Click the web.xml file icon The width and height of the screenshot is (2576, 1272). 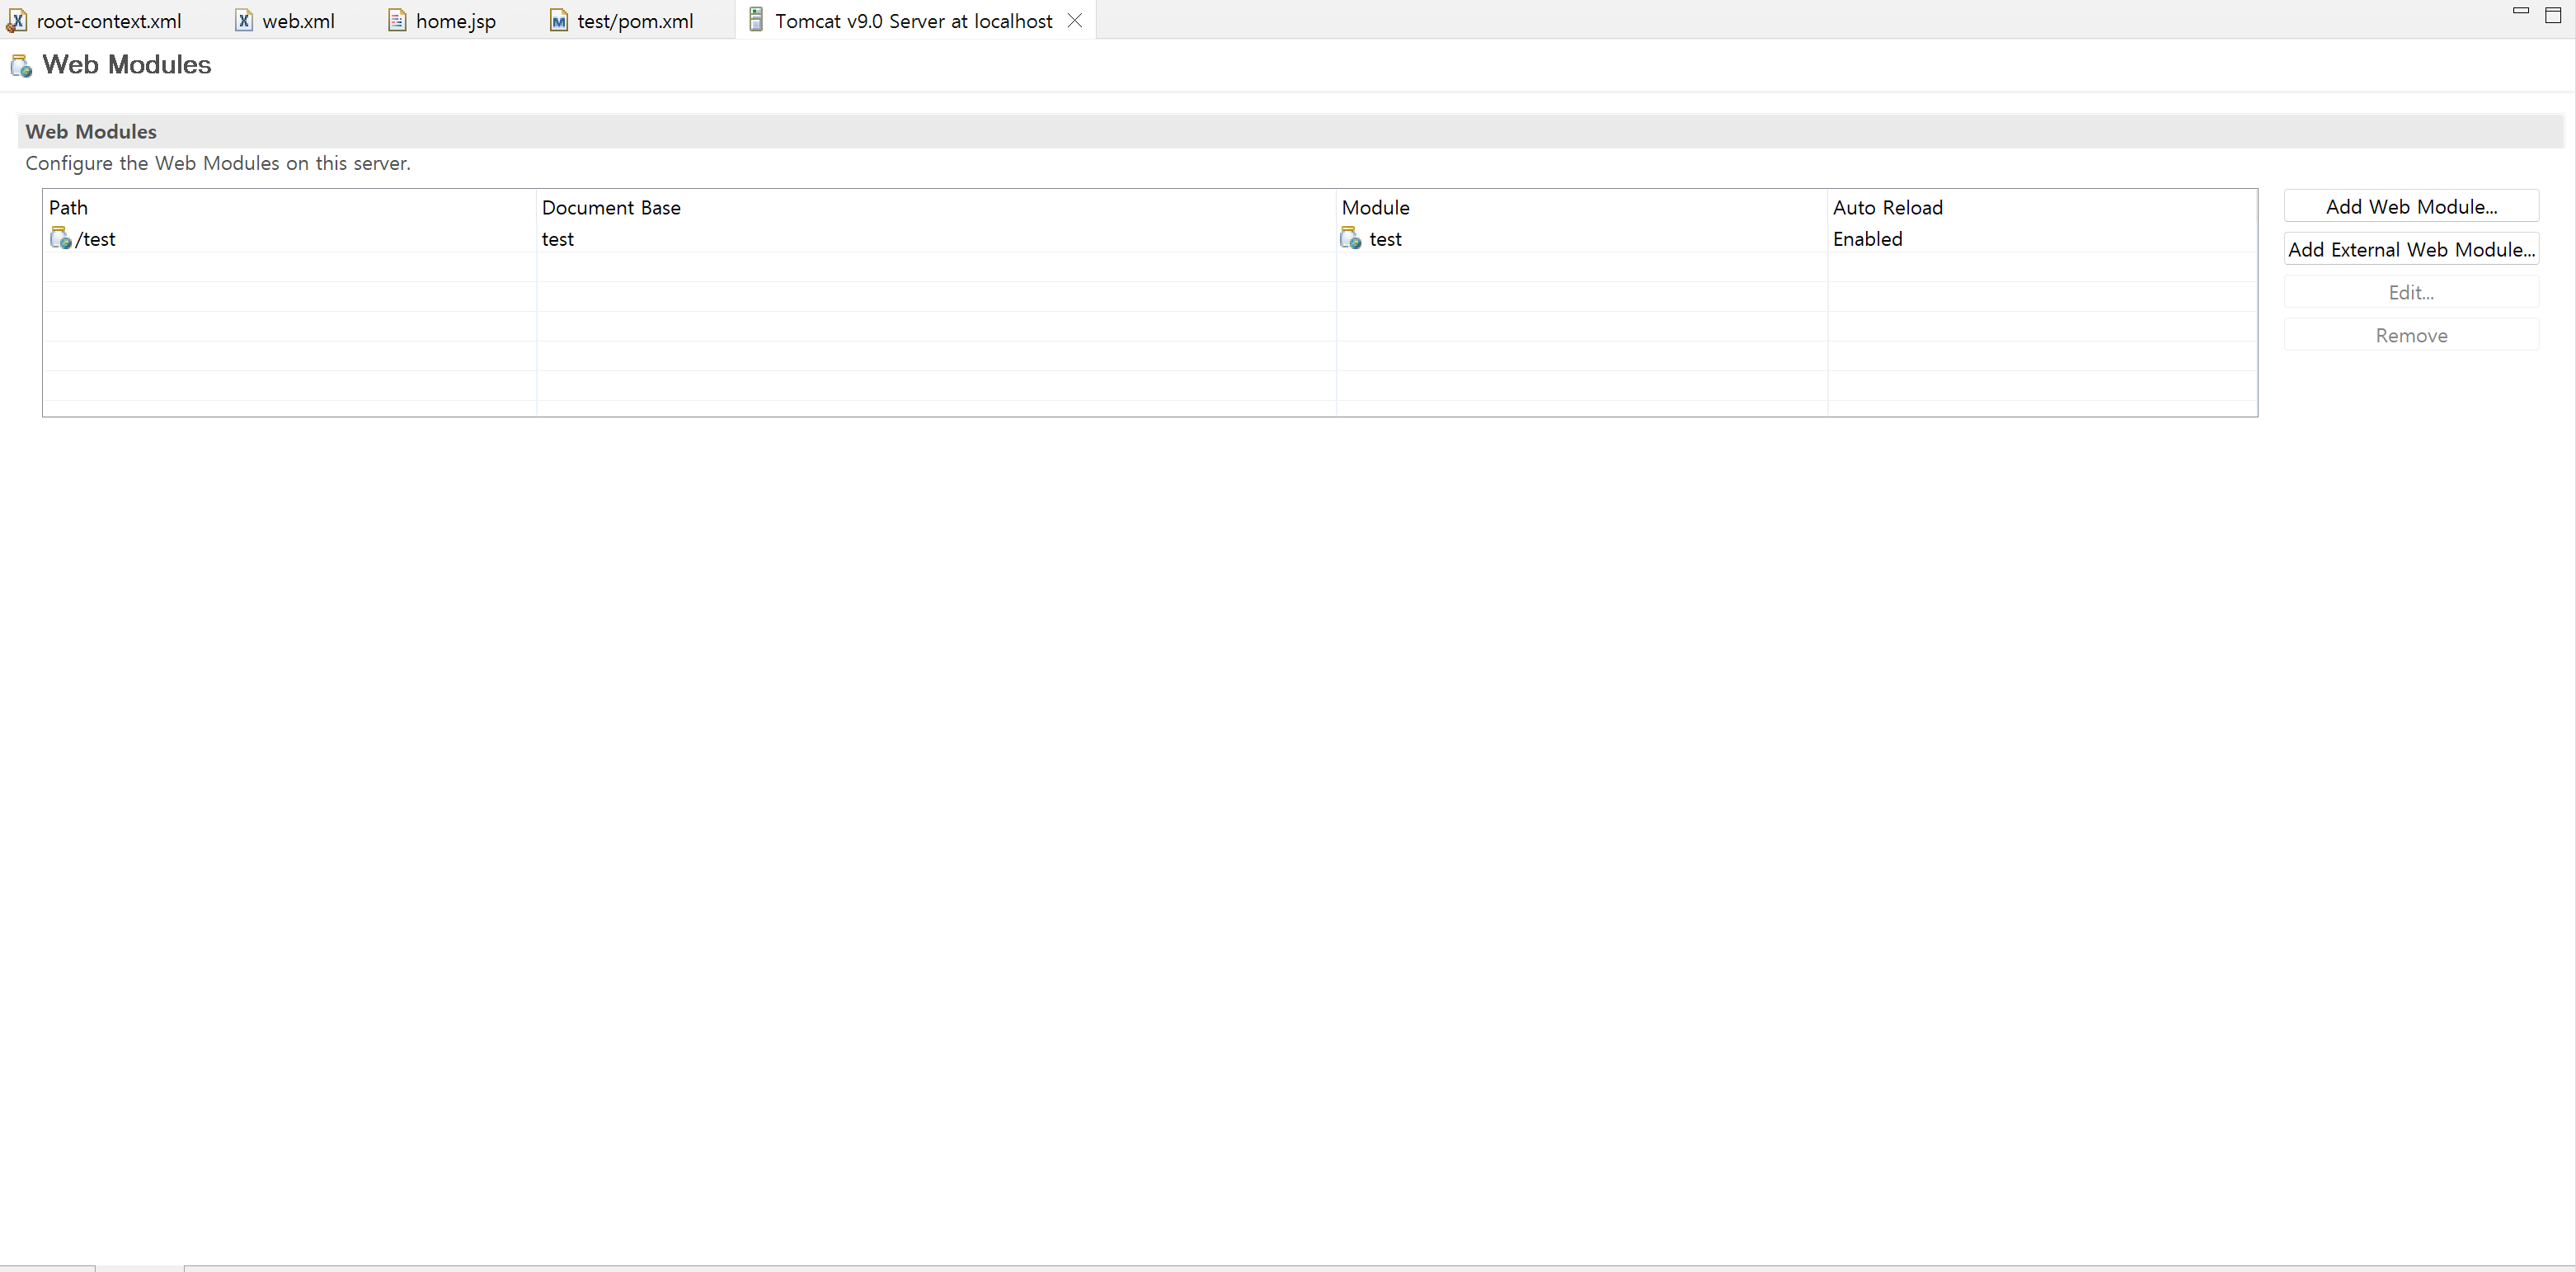(243, 20)
